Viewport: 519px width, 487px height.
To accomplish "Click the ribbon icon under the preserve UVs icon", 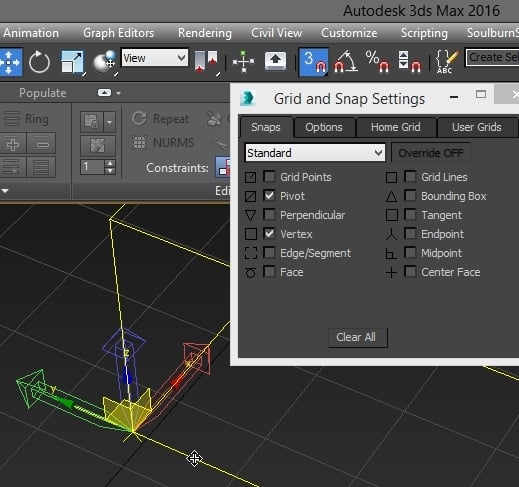I will coord(98,145).
